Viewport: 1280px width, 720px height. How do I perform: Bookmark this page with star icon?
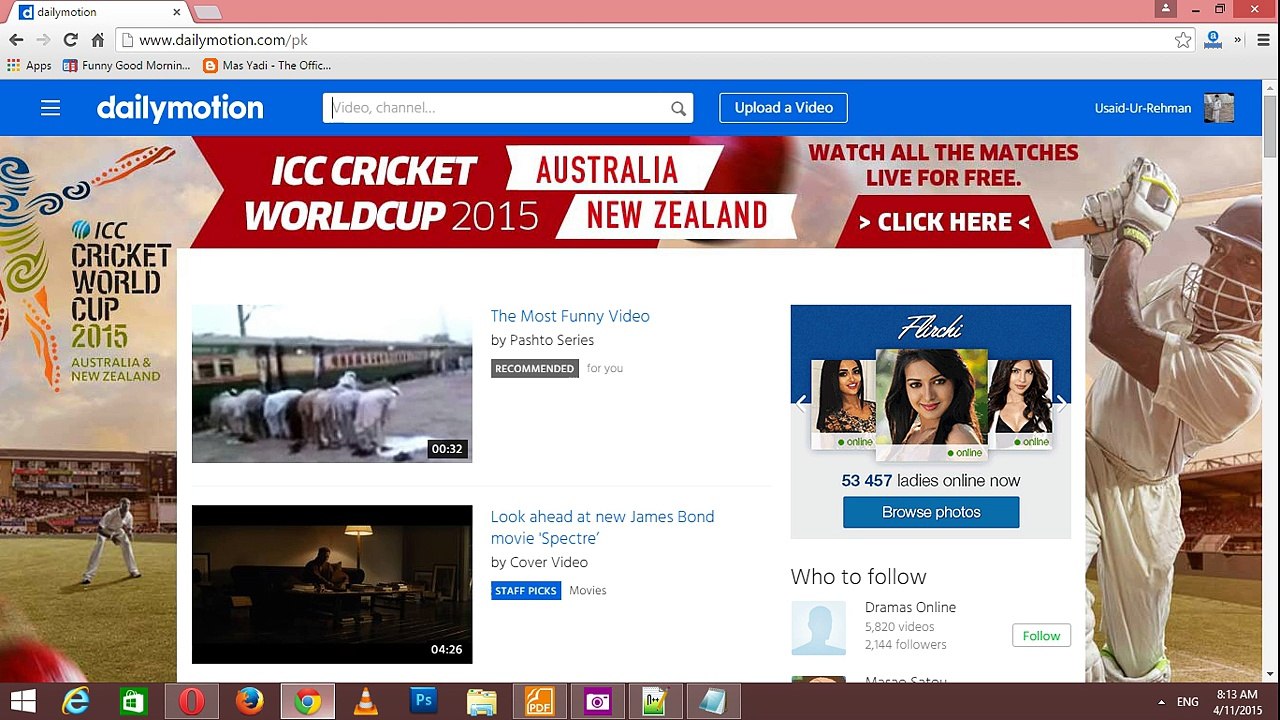click(x=1183, y=40)
